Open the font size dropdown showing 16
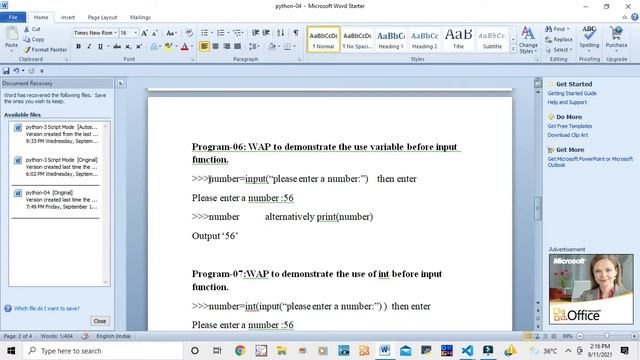The width and height of the screenshot is (640, 360). point(136,33)
